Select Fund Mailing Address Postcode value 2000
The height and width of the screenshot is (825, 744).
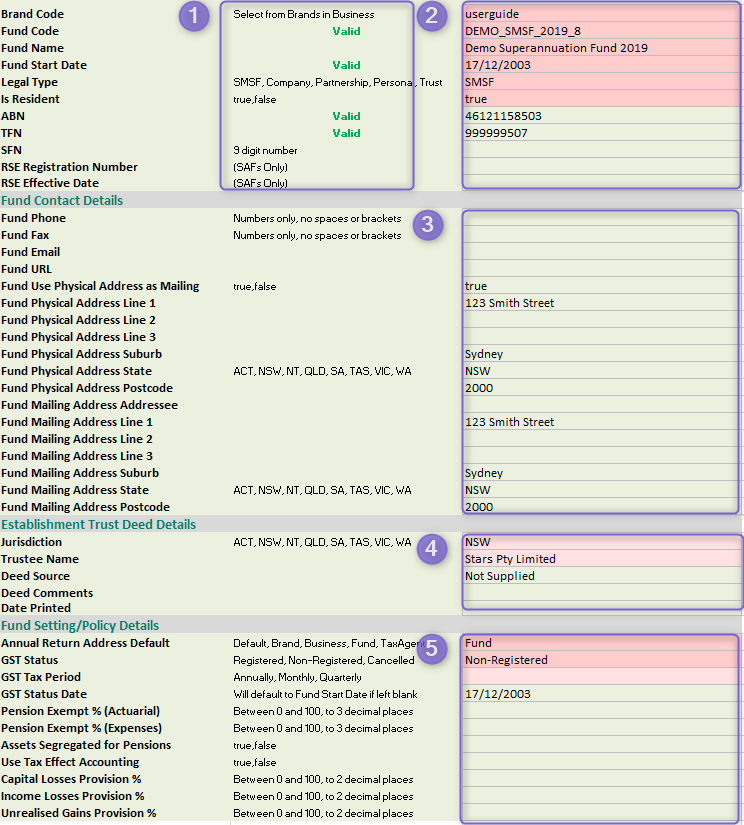[601, 506]
